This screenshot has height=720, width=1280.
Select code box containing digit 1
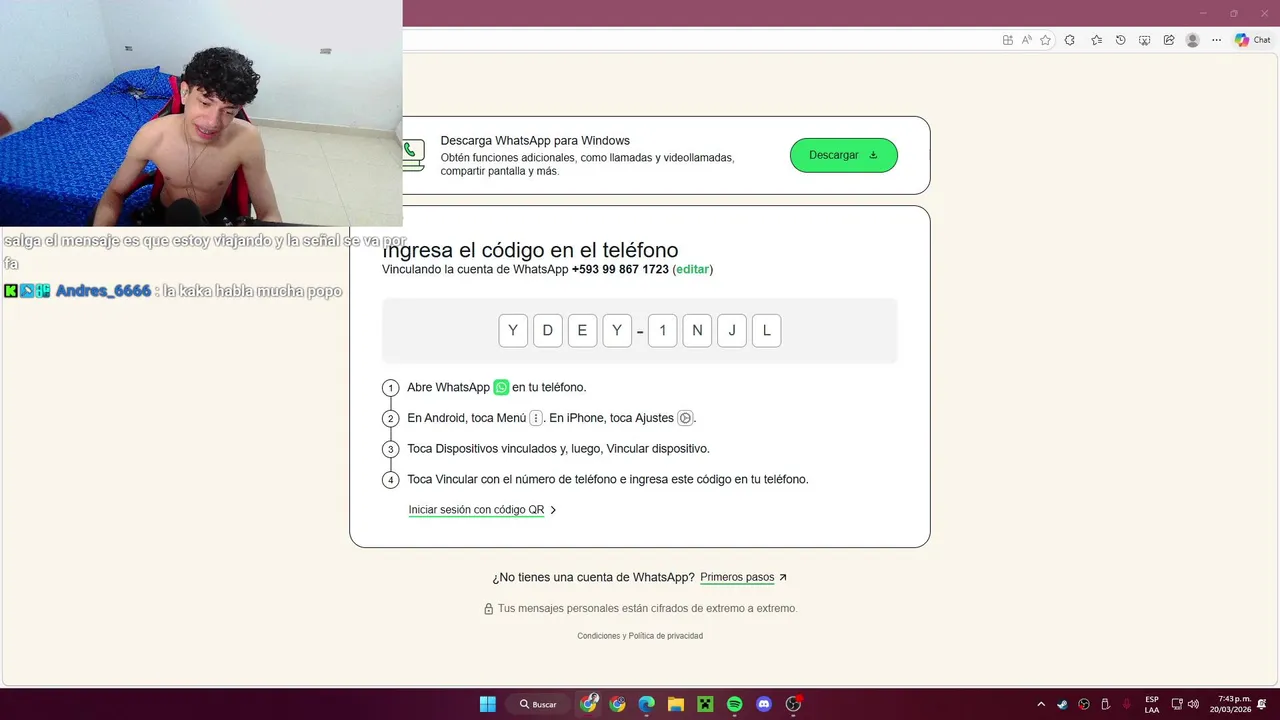[x=662, y=330]
